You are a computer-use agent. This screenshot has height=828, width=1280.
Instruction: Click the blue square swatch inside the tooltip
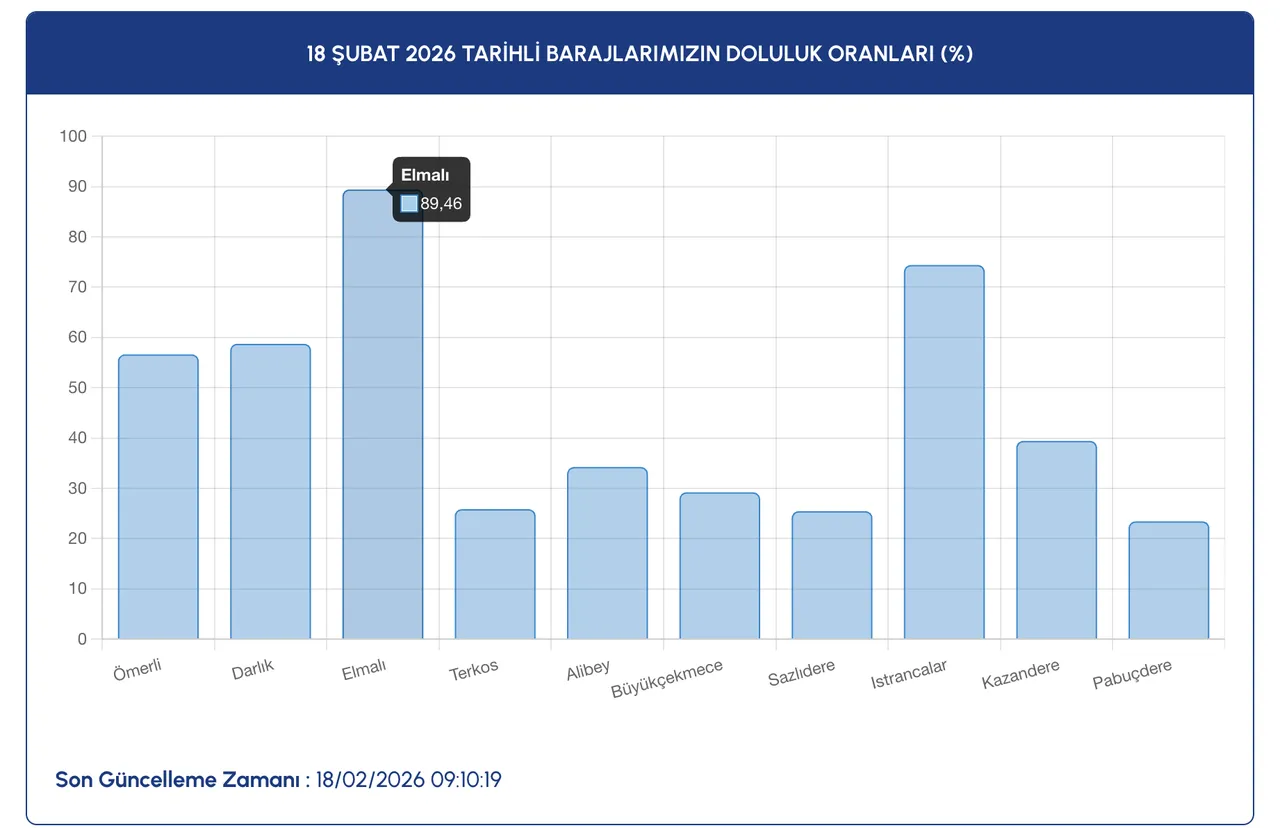[408, 203]
